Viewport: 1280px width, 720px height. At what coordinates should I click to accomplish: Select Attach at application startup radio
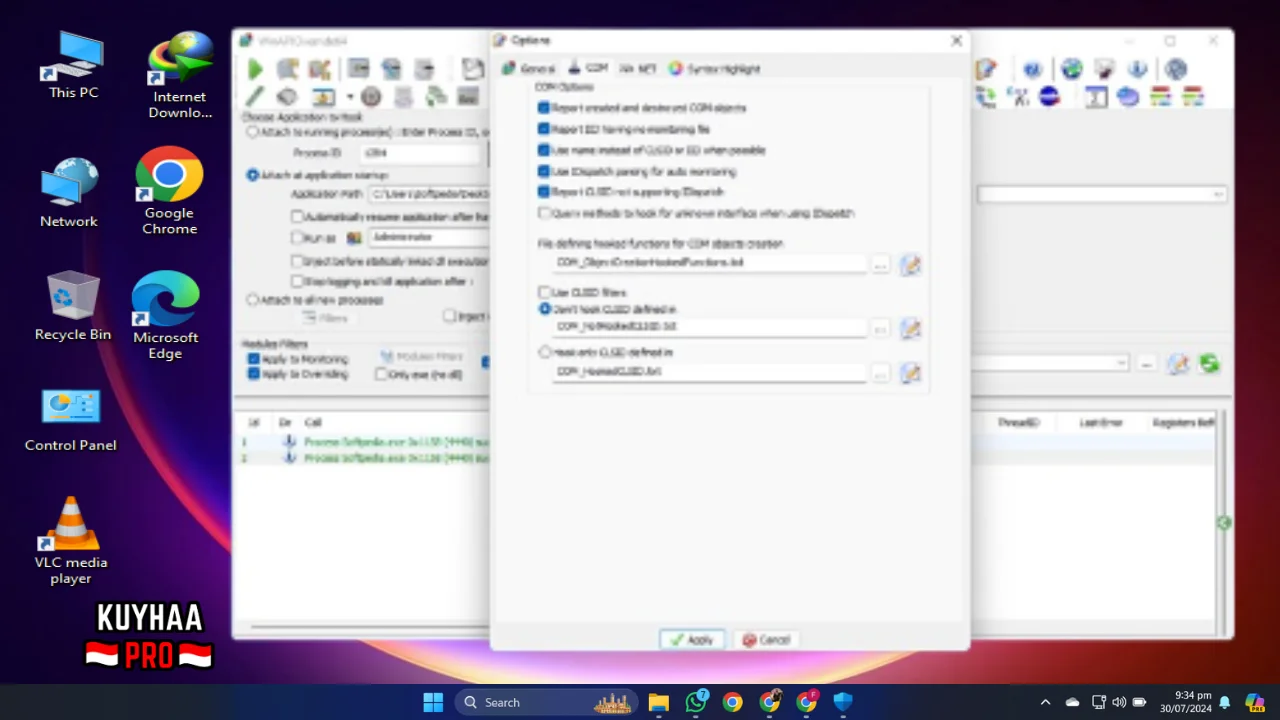click(x=252, y=174)
